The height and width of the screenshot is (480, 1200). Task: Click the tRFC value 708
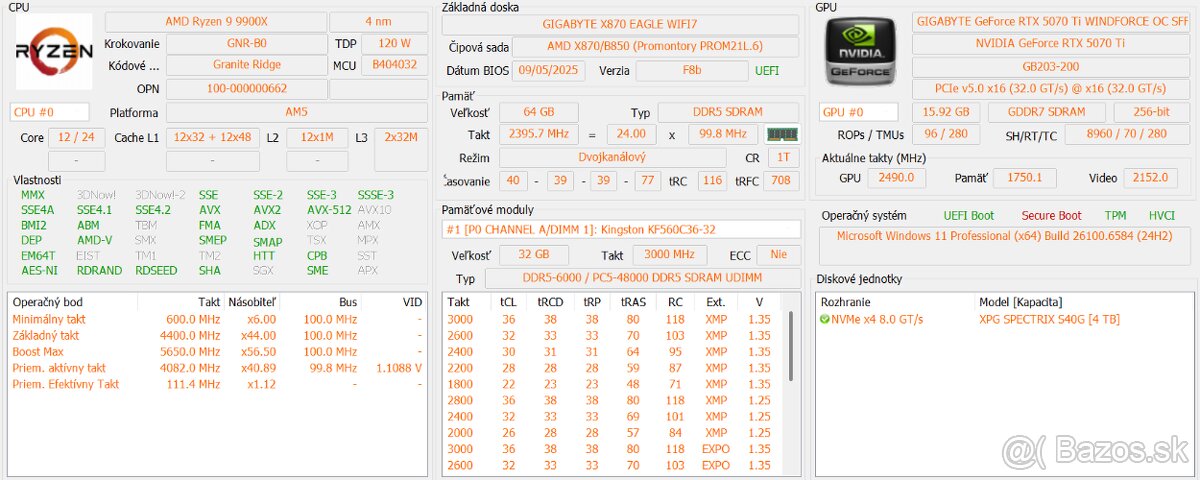tap(781, 180)
